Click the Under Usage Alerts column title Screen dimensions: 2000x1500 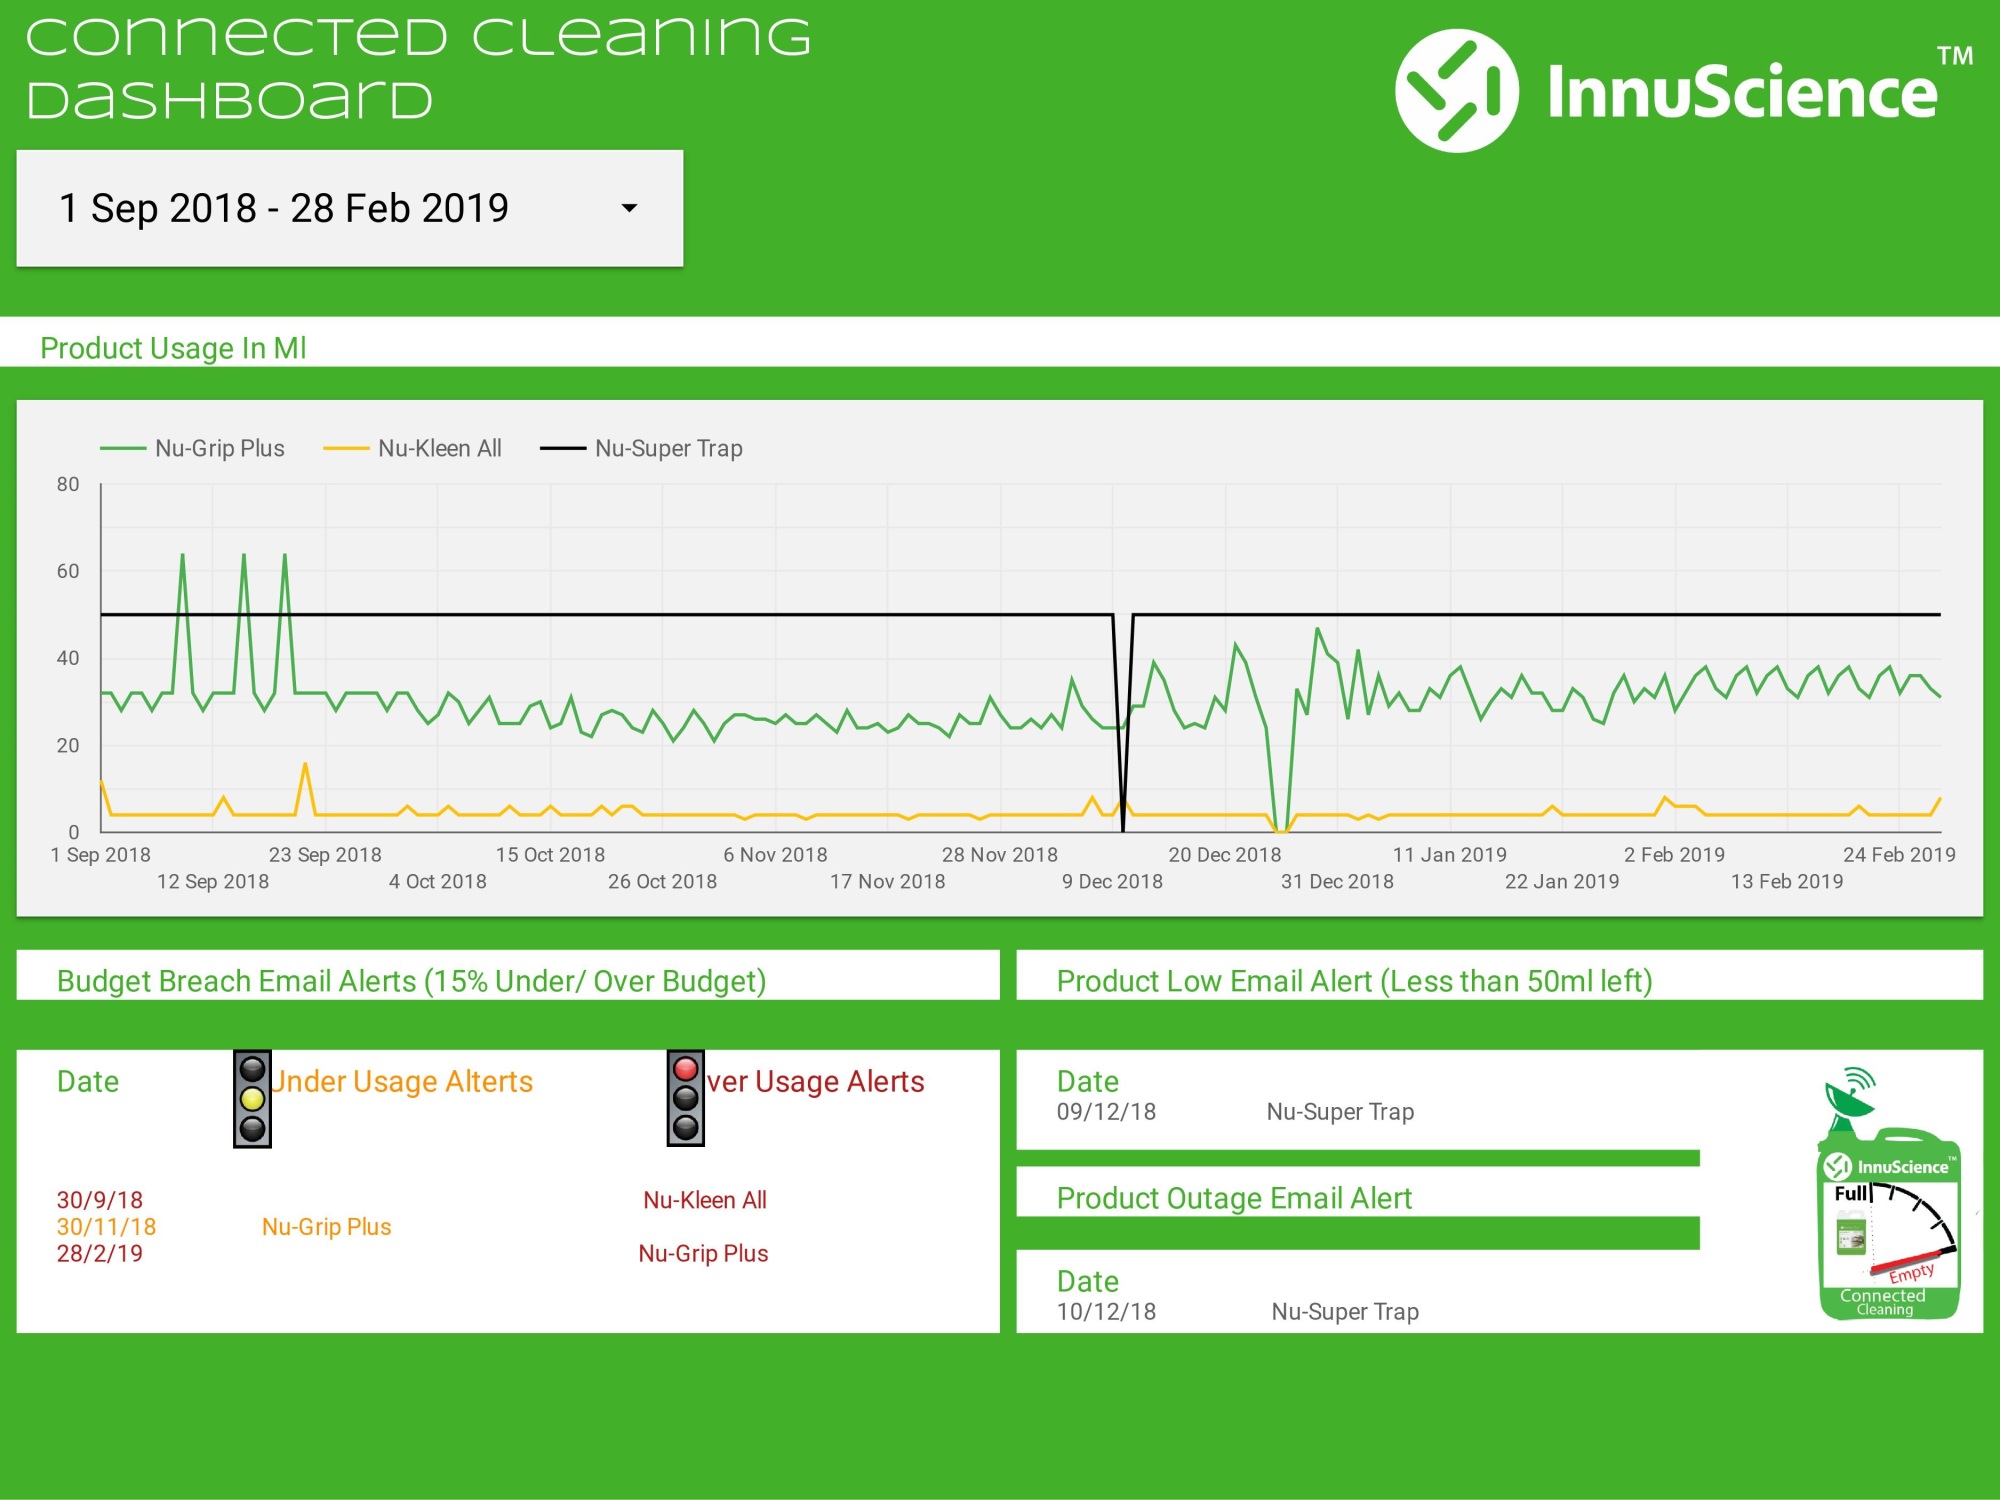click(402, 1081)
